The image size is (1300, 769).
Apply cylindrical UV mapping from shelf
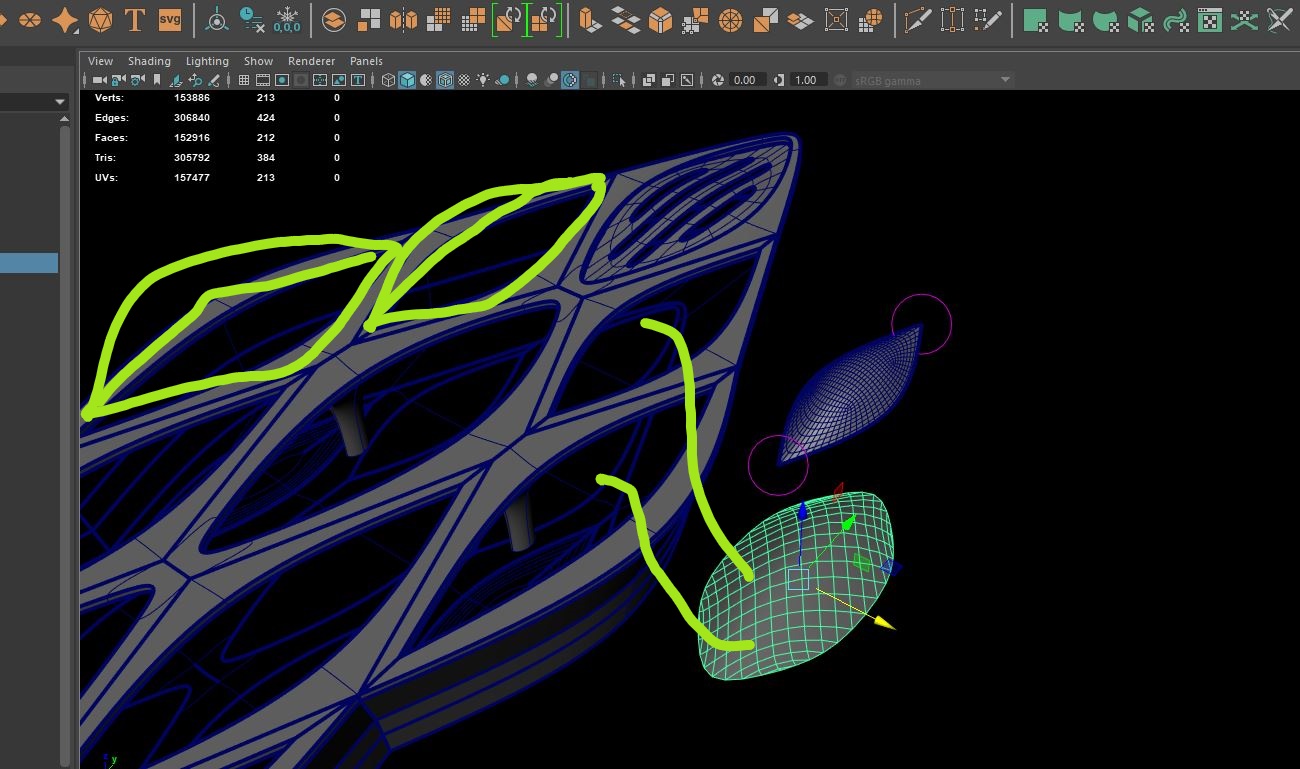[1071, 19]
